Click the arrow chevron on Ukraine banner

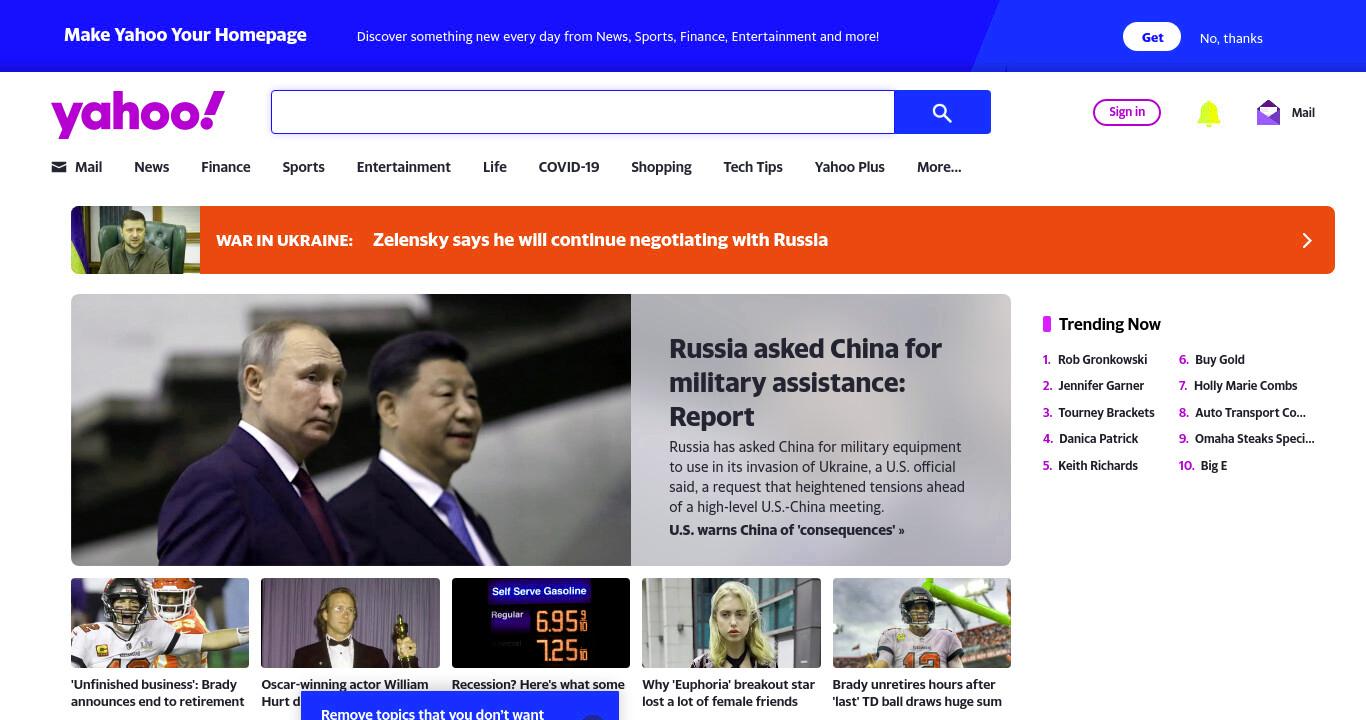[x=1306, y=240]
